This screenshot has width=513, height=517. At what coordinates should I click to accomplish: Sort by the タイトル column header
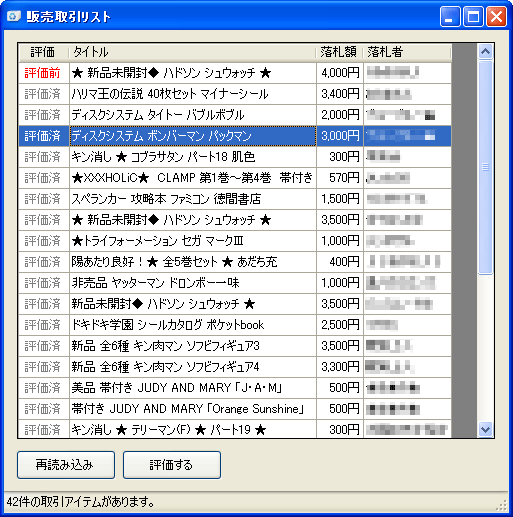click(x=192, y=52)
